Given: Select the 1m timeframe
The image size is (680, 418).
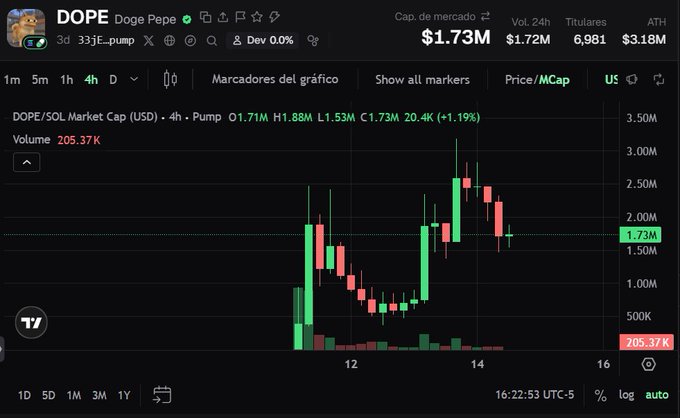Looking at the screenshot, I should point(12,80).
